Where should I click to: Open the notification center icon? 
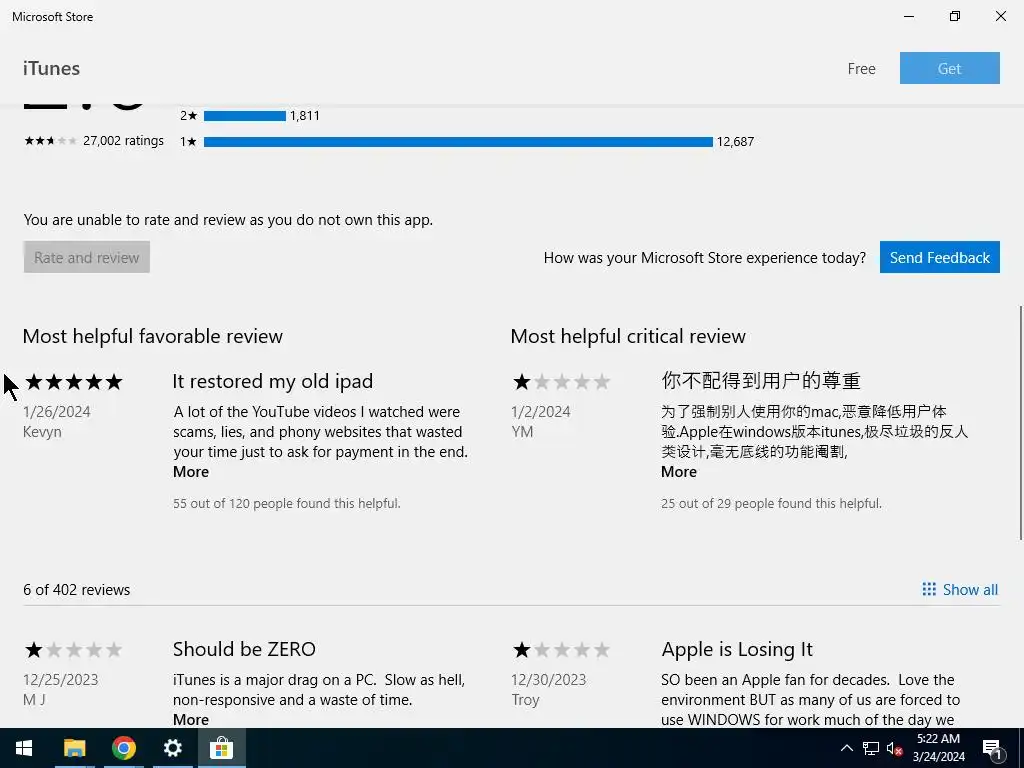click(x=991, y=748)
